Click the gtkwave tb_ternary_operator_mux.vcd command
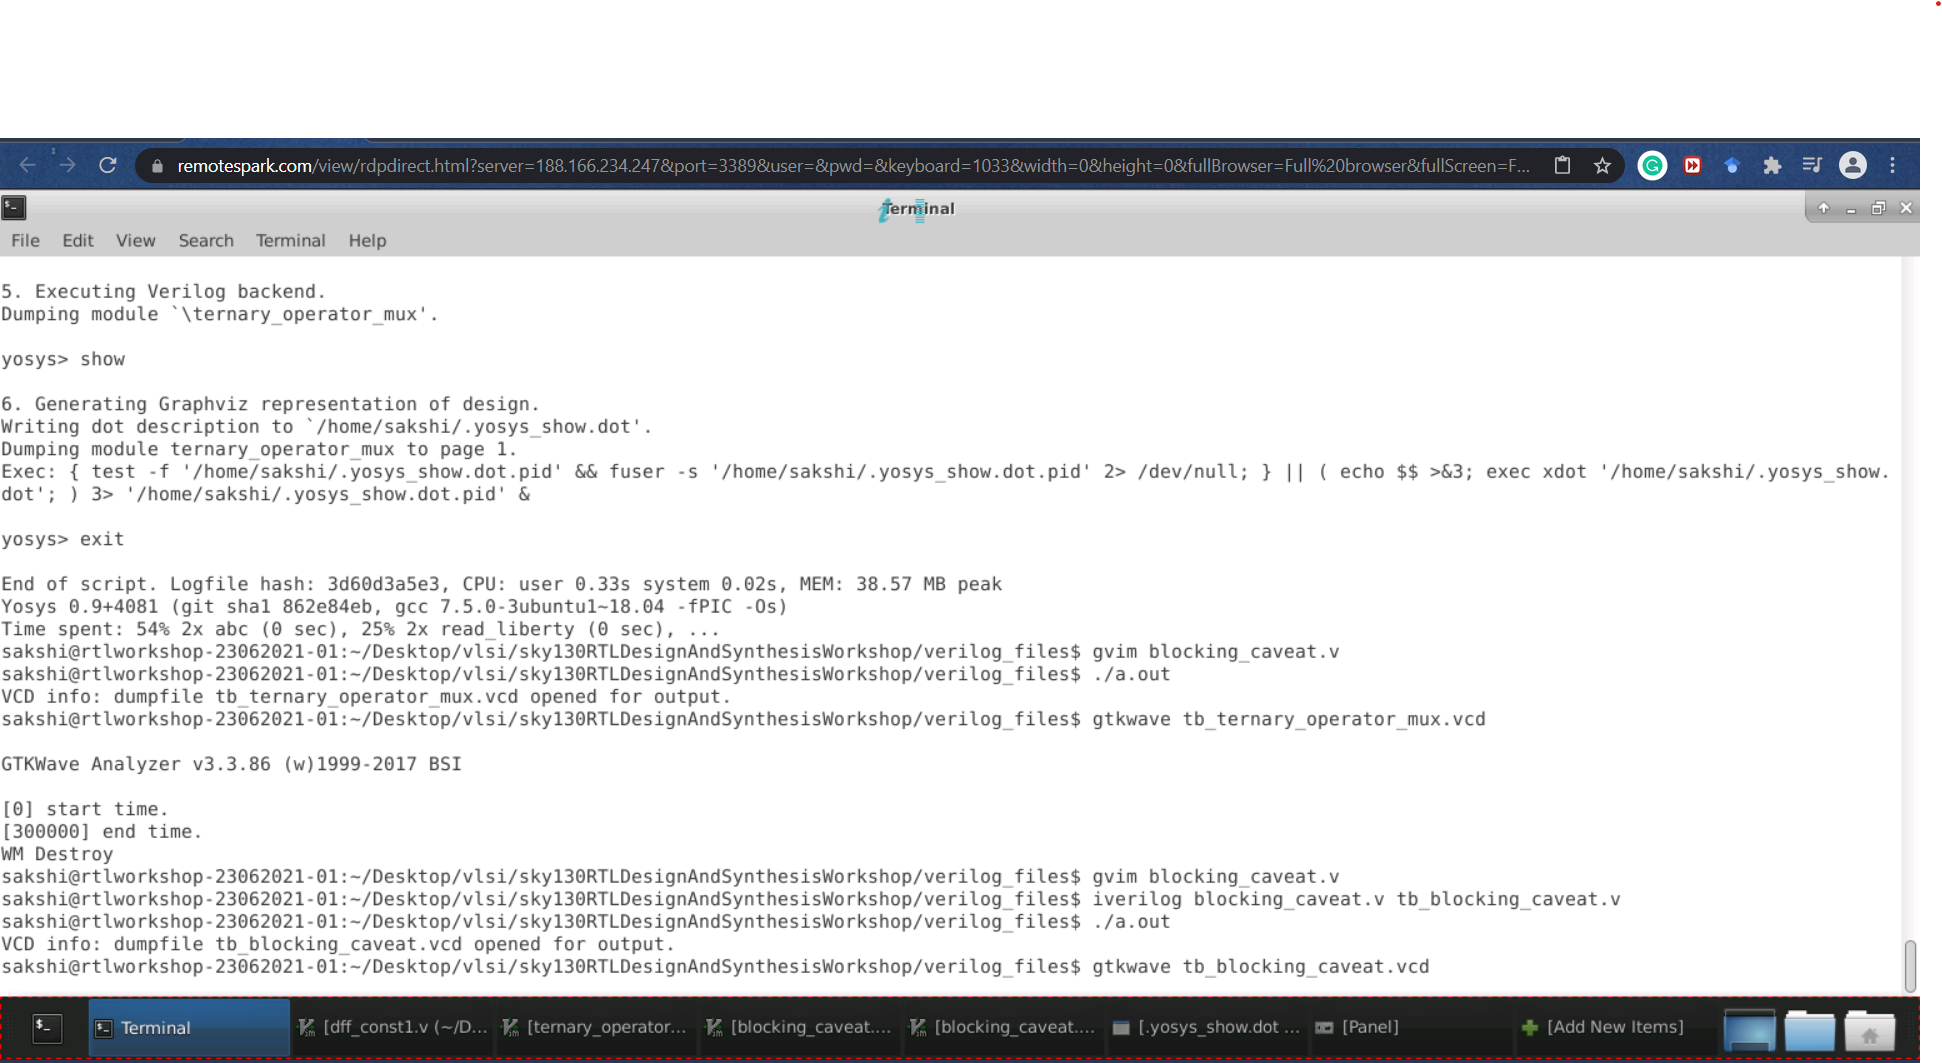The width and height of the screenshot is (1942, 1063). pos(1288,719)
